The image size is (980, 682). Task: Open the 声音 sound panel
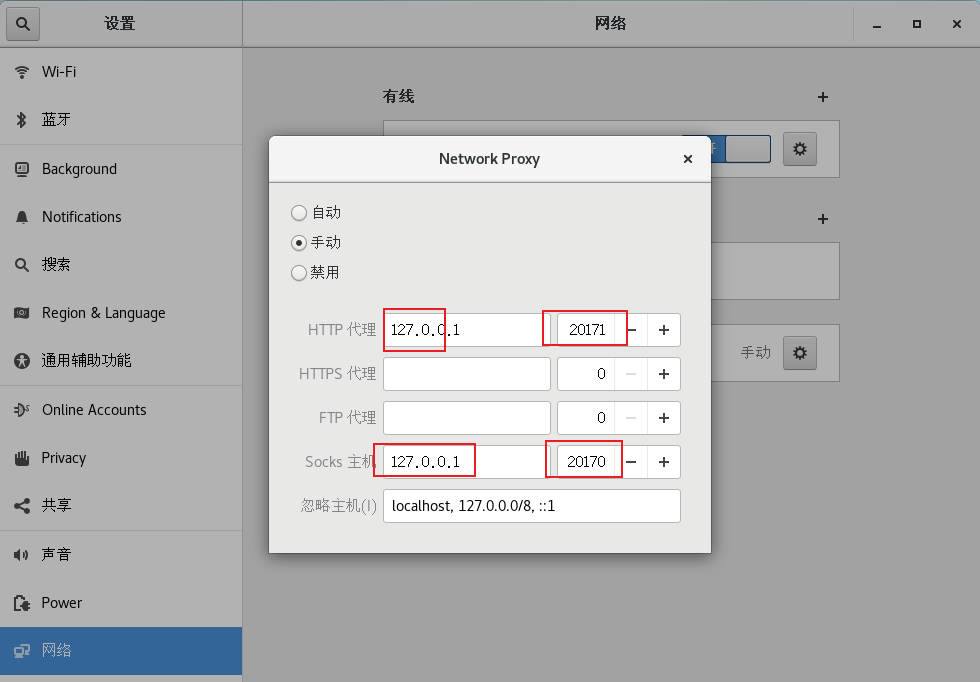(x=121, y=554)
